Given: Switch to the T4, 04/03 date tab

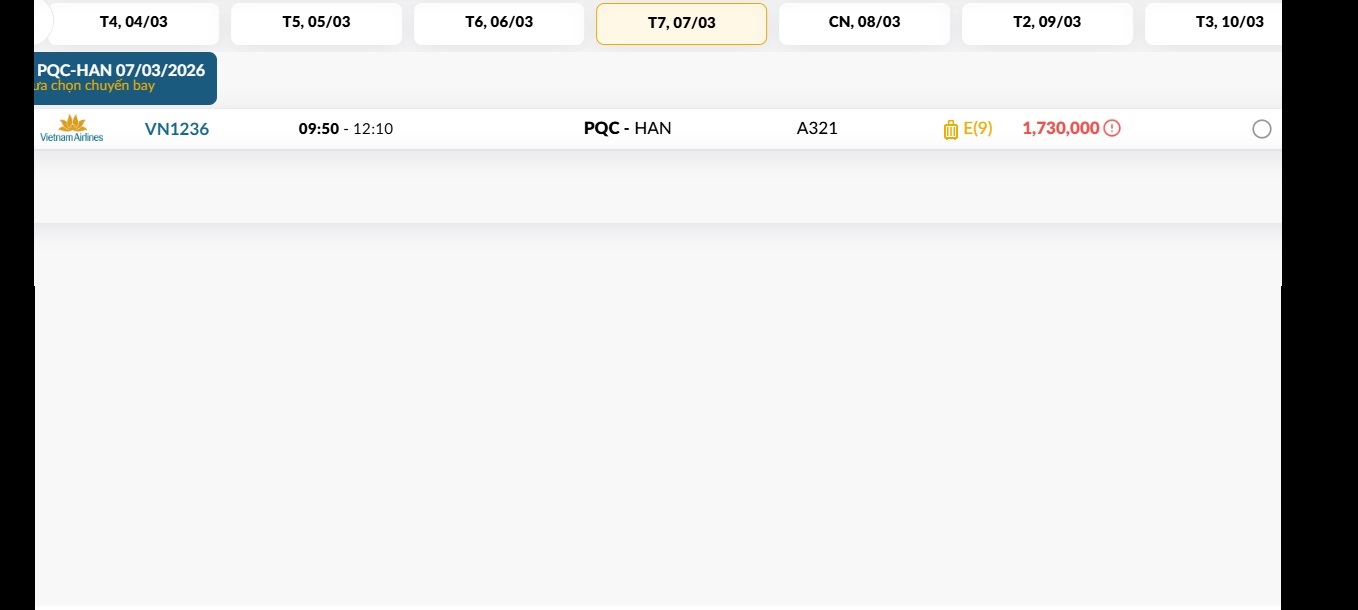Looking at the screenshot, I should (134, 23).
